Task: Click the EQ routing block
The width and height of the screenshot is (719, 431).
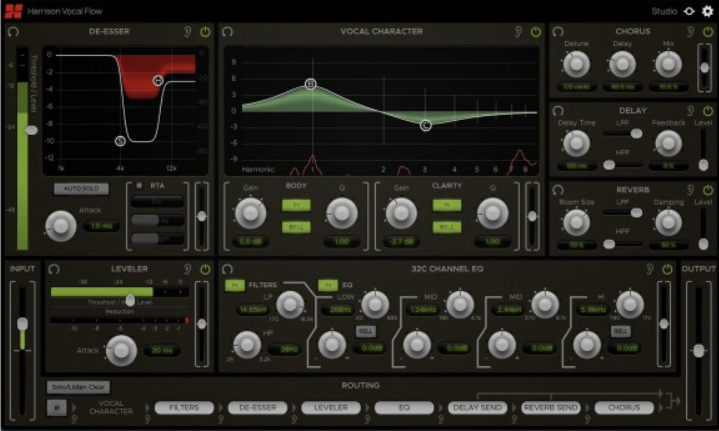Action: [404, 408]
